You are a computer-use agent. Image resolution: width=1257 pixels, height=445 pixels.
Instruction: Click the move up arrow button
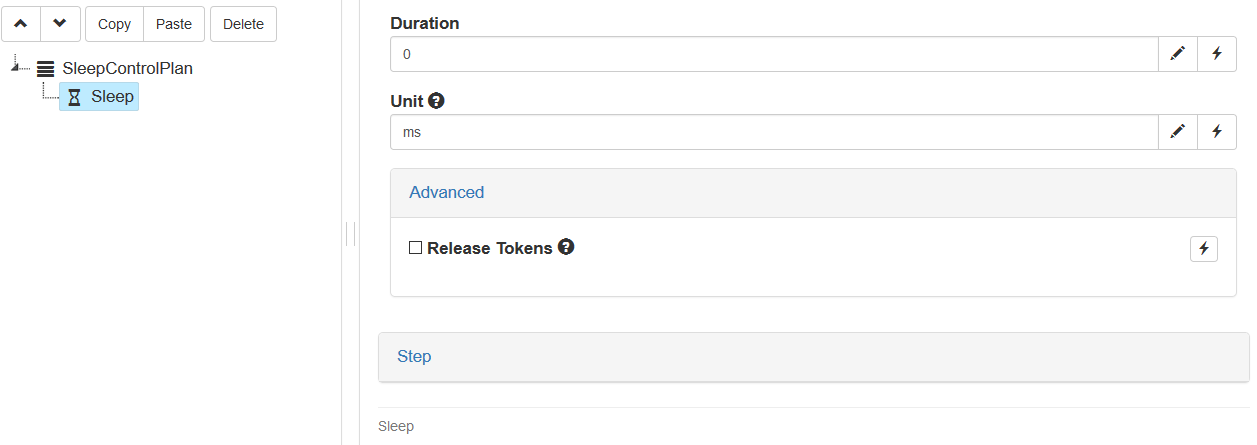coord(21,24)
